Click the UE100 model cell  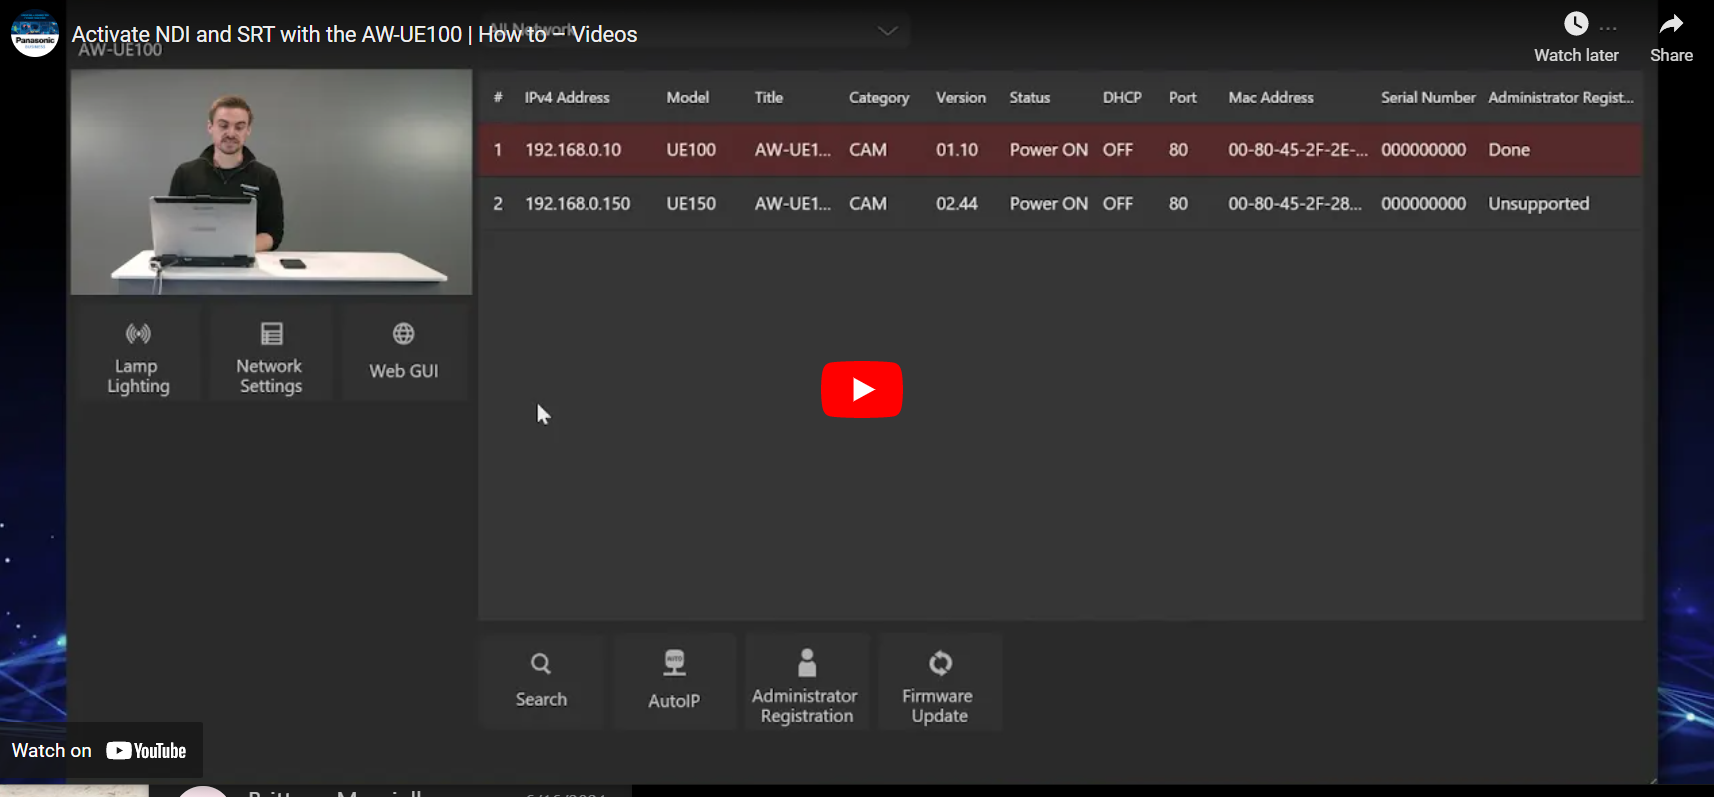(x=691, y=150)
